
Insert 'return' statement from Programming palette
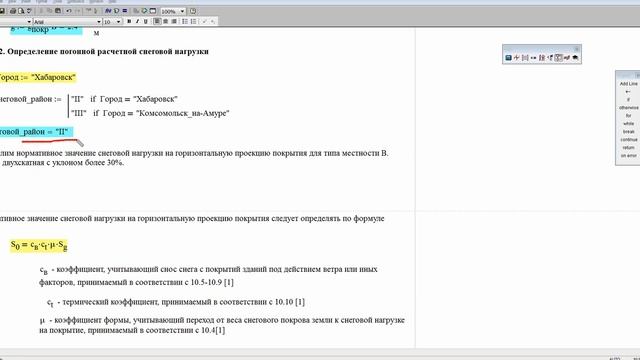[x=629, y=148]
